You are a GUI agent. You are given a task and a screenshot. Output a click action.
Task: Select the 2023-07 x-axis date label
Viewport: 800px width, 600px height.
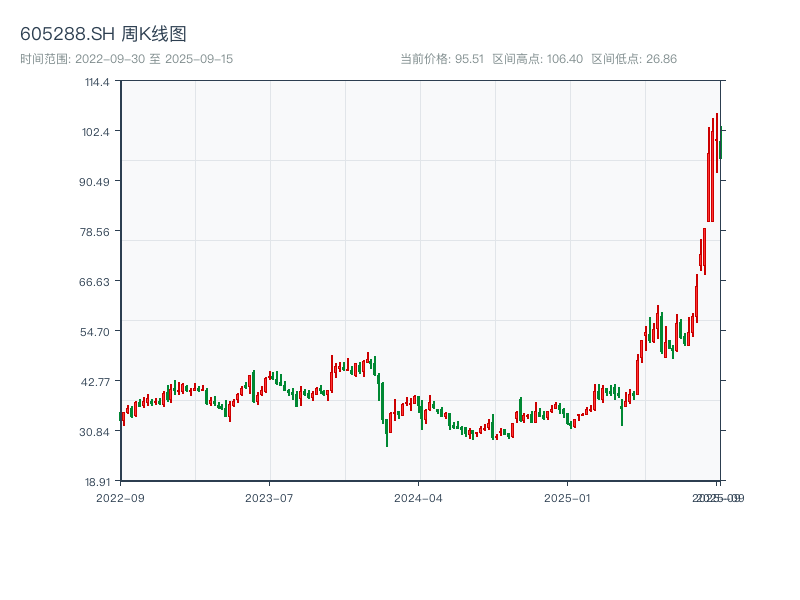(x=270, y=497)
